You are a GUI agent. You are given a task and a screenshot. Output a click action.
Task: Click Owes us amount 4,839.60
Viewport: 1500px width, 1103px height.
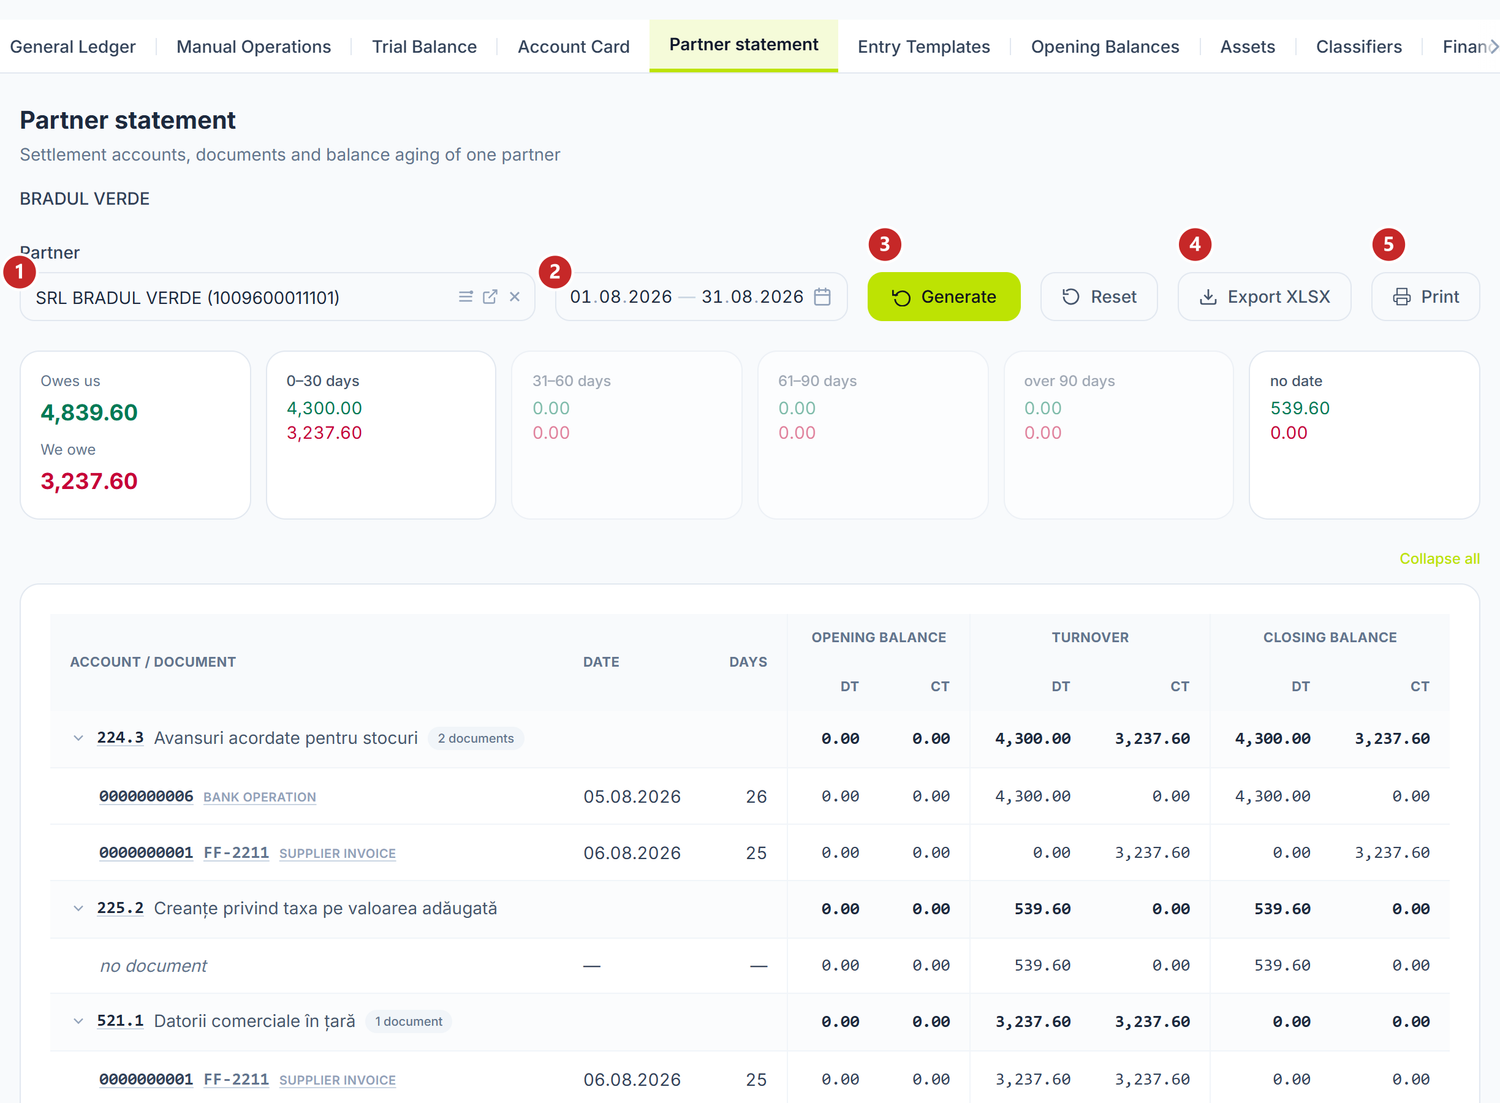coord(89,413)
